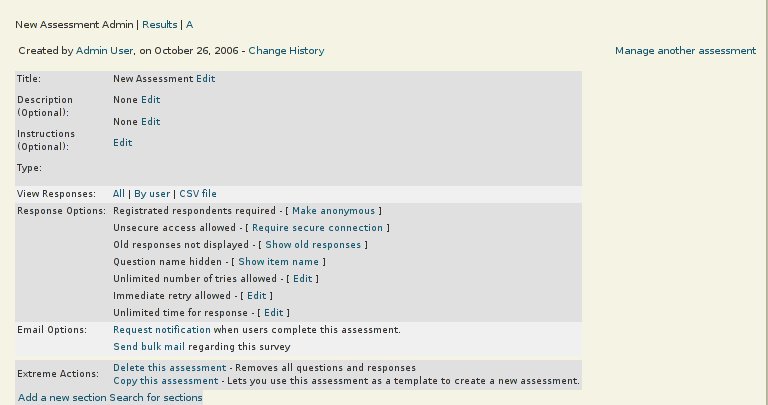This screenshot has height=405, width=768.
Task: Click Delete this assessment
Action: 170,368
